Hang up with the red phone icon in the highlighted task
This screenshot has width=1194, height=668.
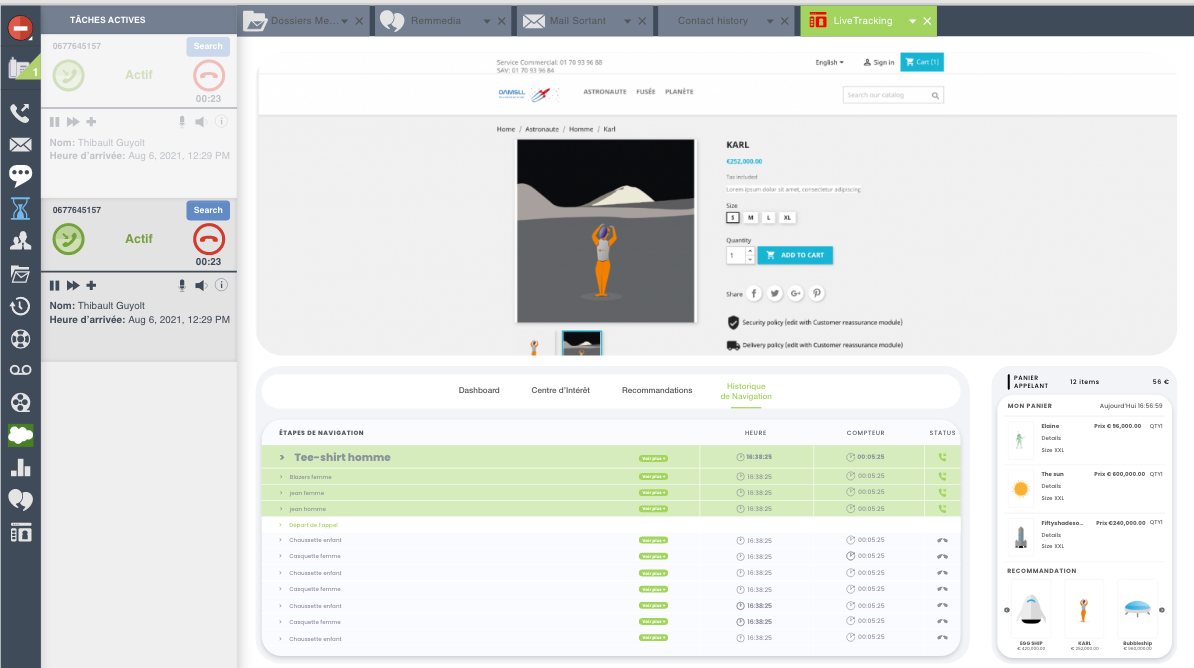(209, 239)
